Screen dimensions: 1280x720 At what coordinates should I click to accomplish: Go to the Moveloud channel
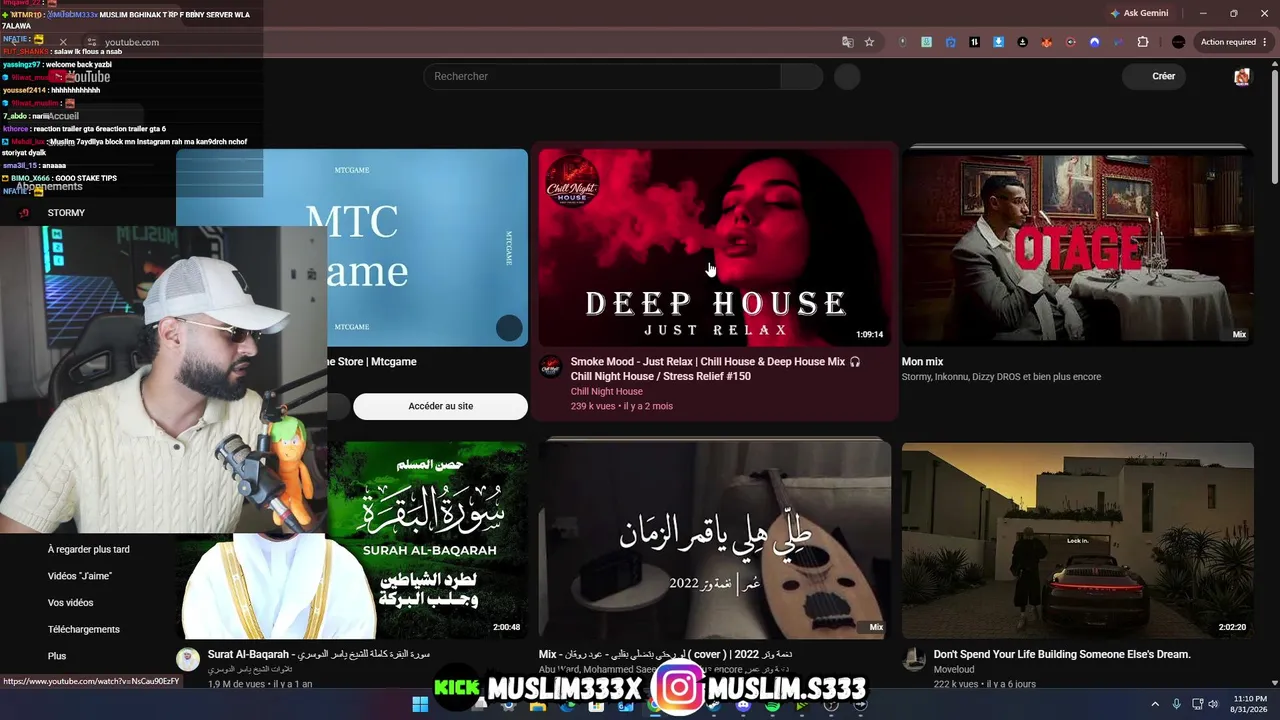(x=954, y=670)
